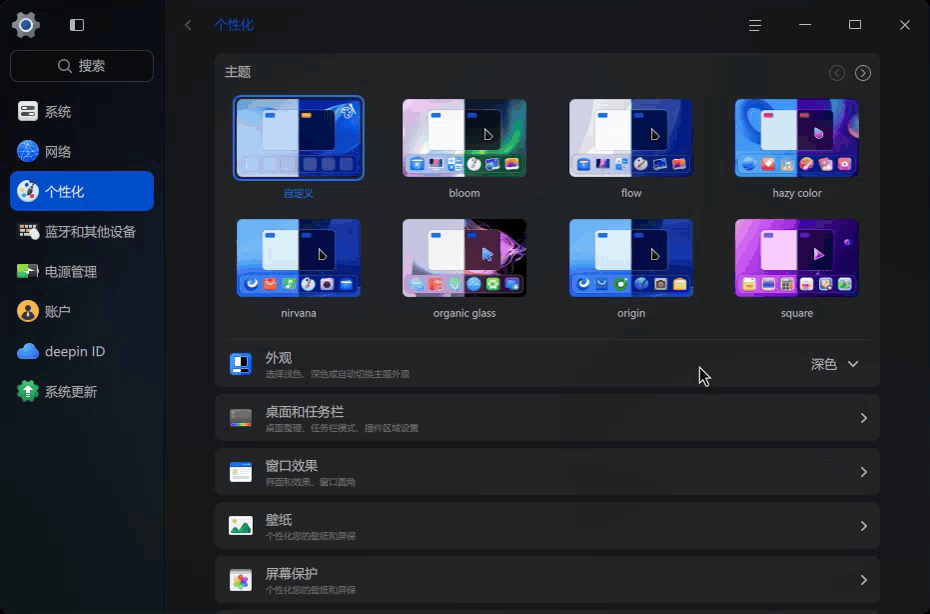Select the 自定义 theme thumbnail
The image size is (930, 614).
298,138
